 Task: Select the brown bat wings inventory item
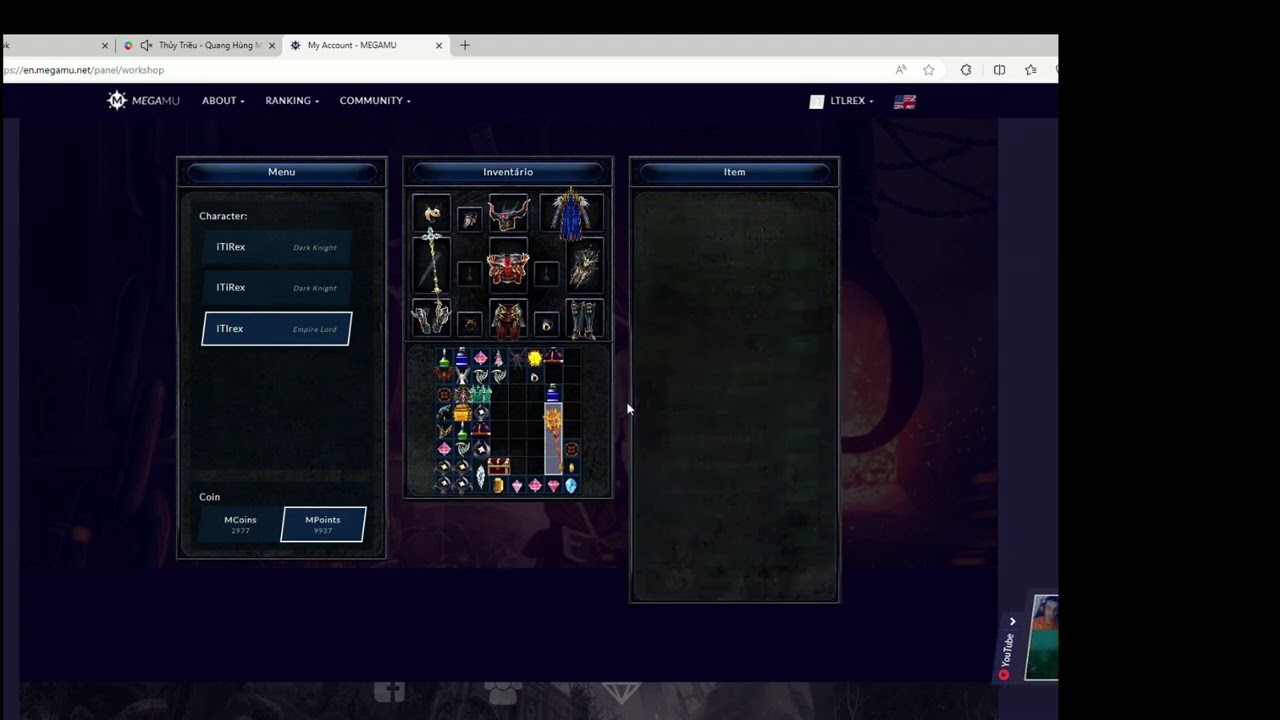(444, 376)
